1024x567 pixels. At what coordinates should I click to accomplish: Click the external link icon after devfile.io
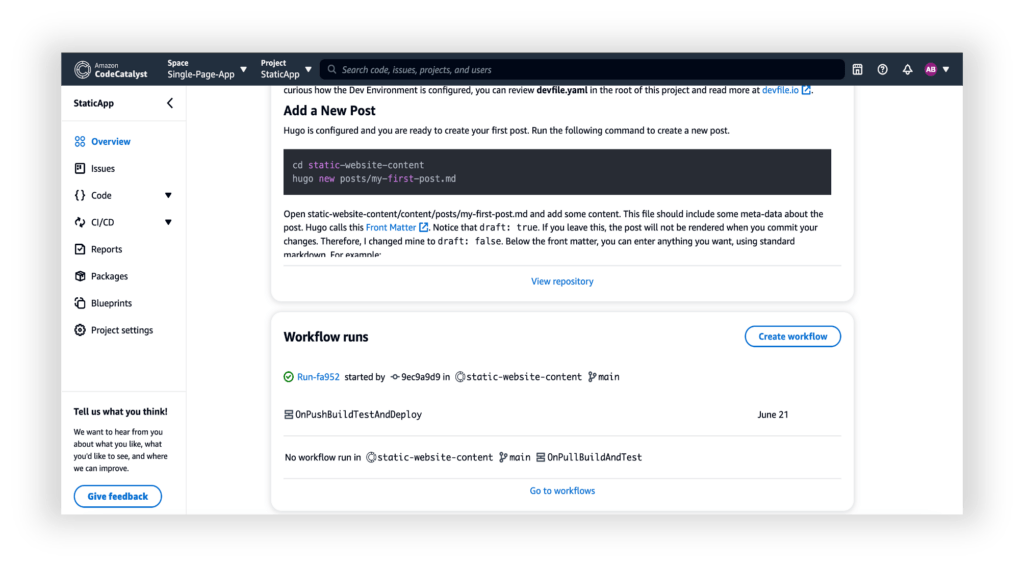point(806,90)
